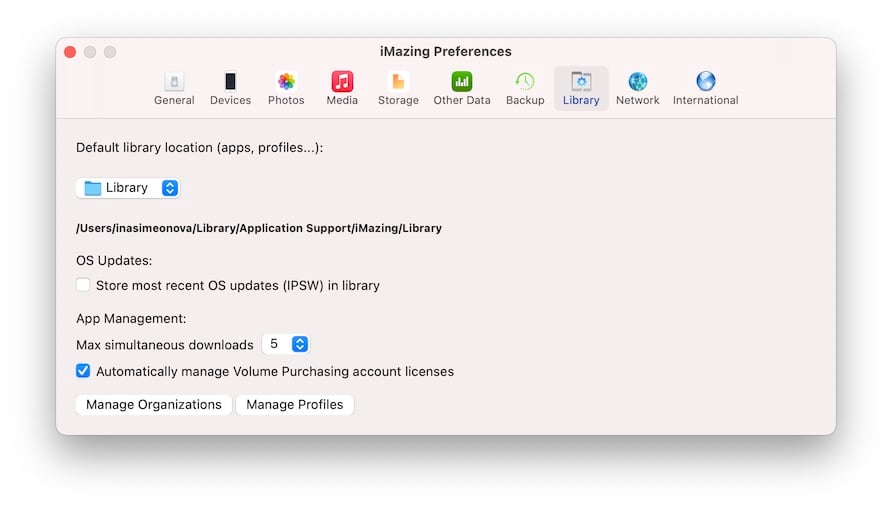
Task: Switch to International preferences
Action: pyautogui.click(x=705, y=89)
